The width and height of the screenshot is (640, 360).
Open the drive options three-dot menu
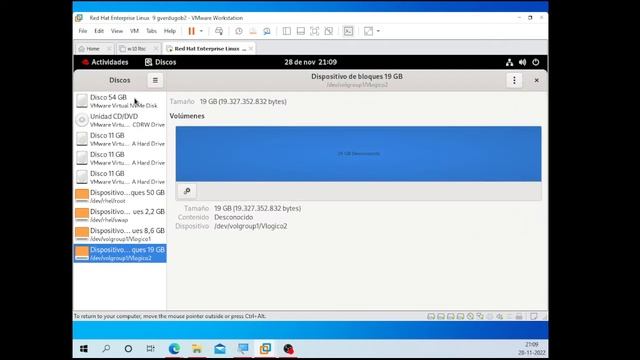click(514, 80)
